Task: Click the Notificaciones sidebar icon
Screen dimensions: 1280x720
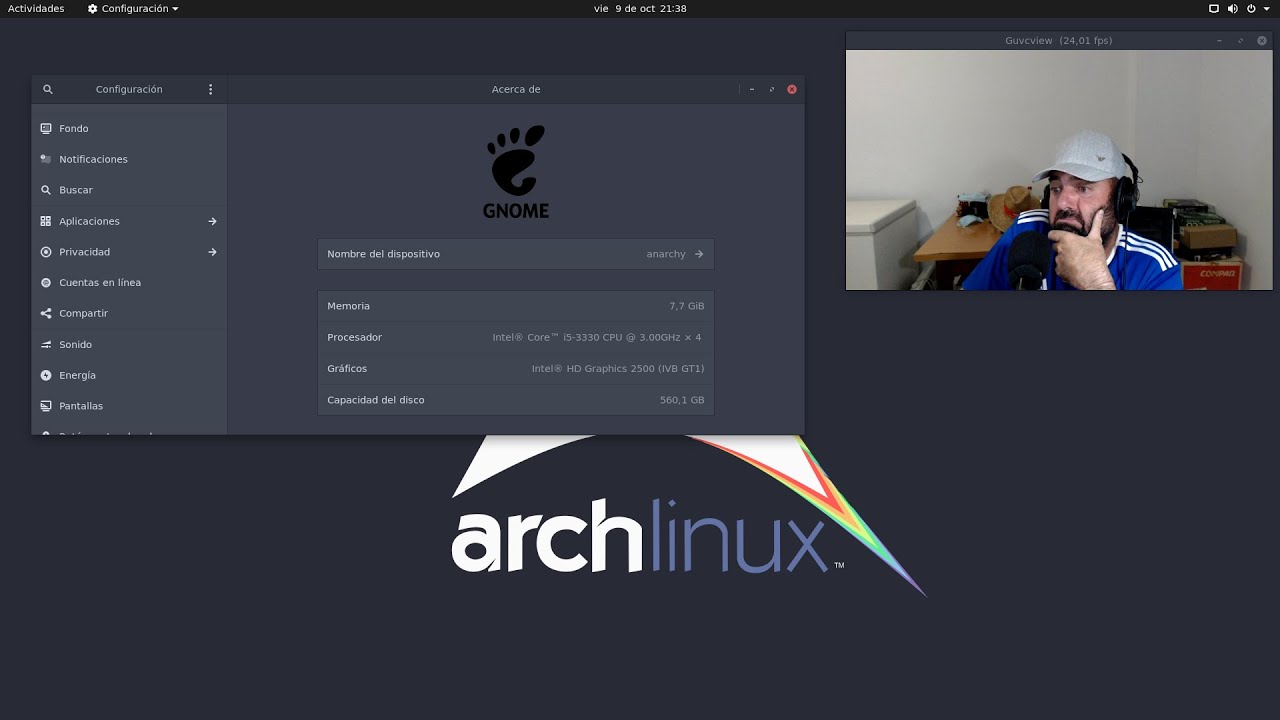Action: pos(46,159)
